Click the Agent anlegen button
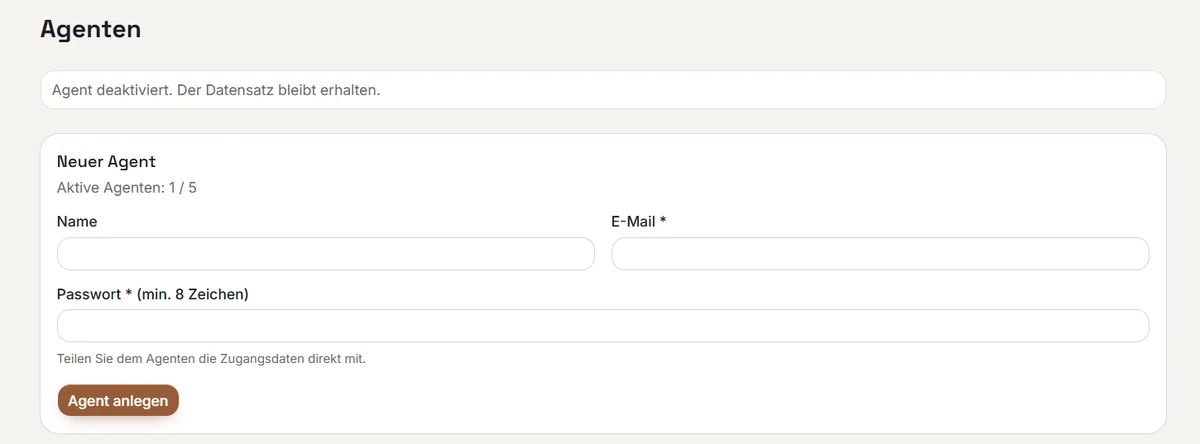 tap(118, 400)
